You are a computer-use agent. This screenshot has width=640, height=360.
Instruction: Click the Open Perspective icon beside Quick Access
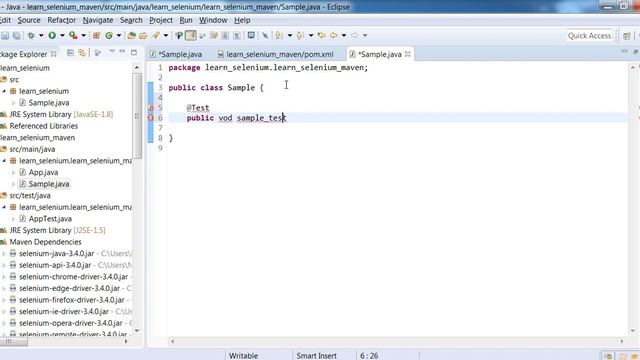(627, 36)
